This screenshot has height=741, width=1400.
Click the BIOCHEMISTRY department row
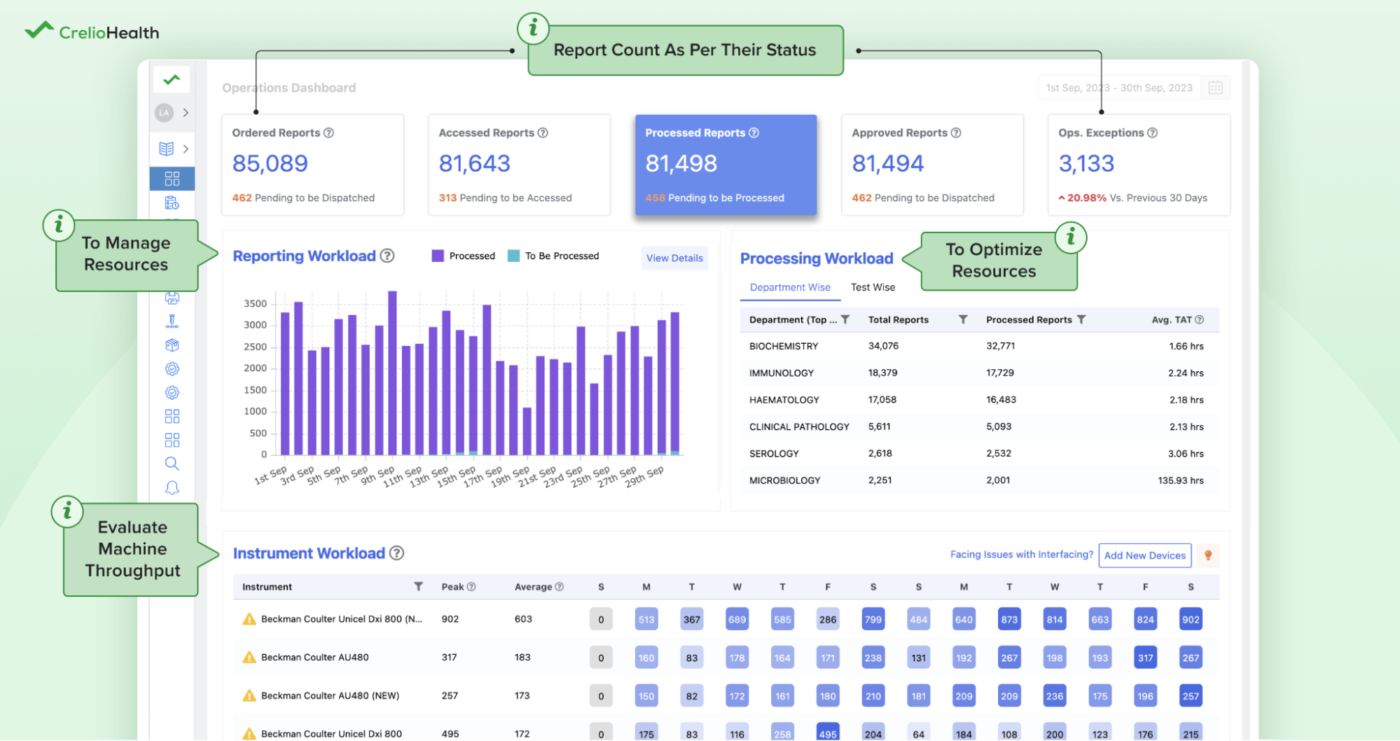click(979, 346)
